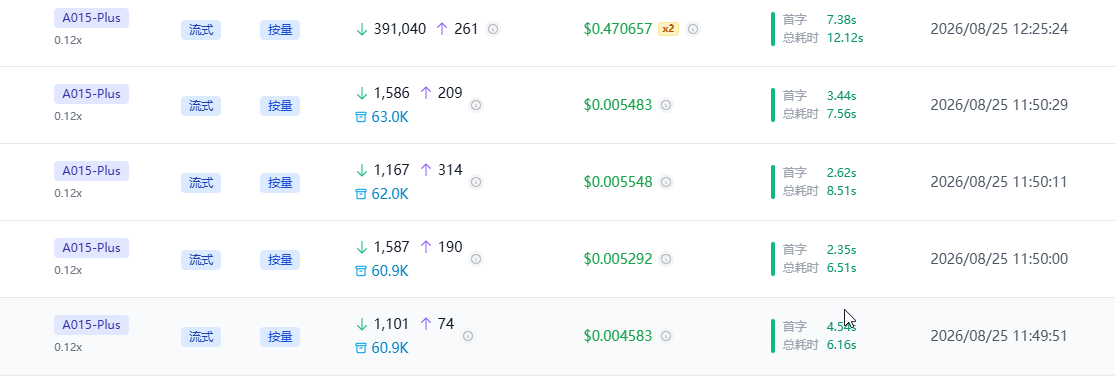Image resolution: width=1115 pixels, height=376 pixels.
Task: Click info icon beside $0.005292 cost
Action: pos(666,259)
